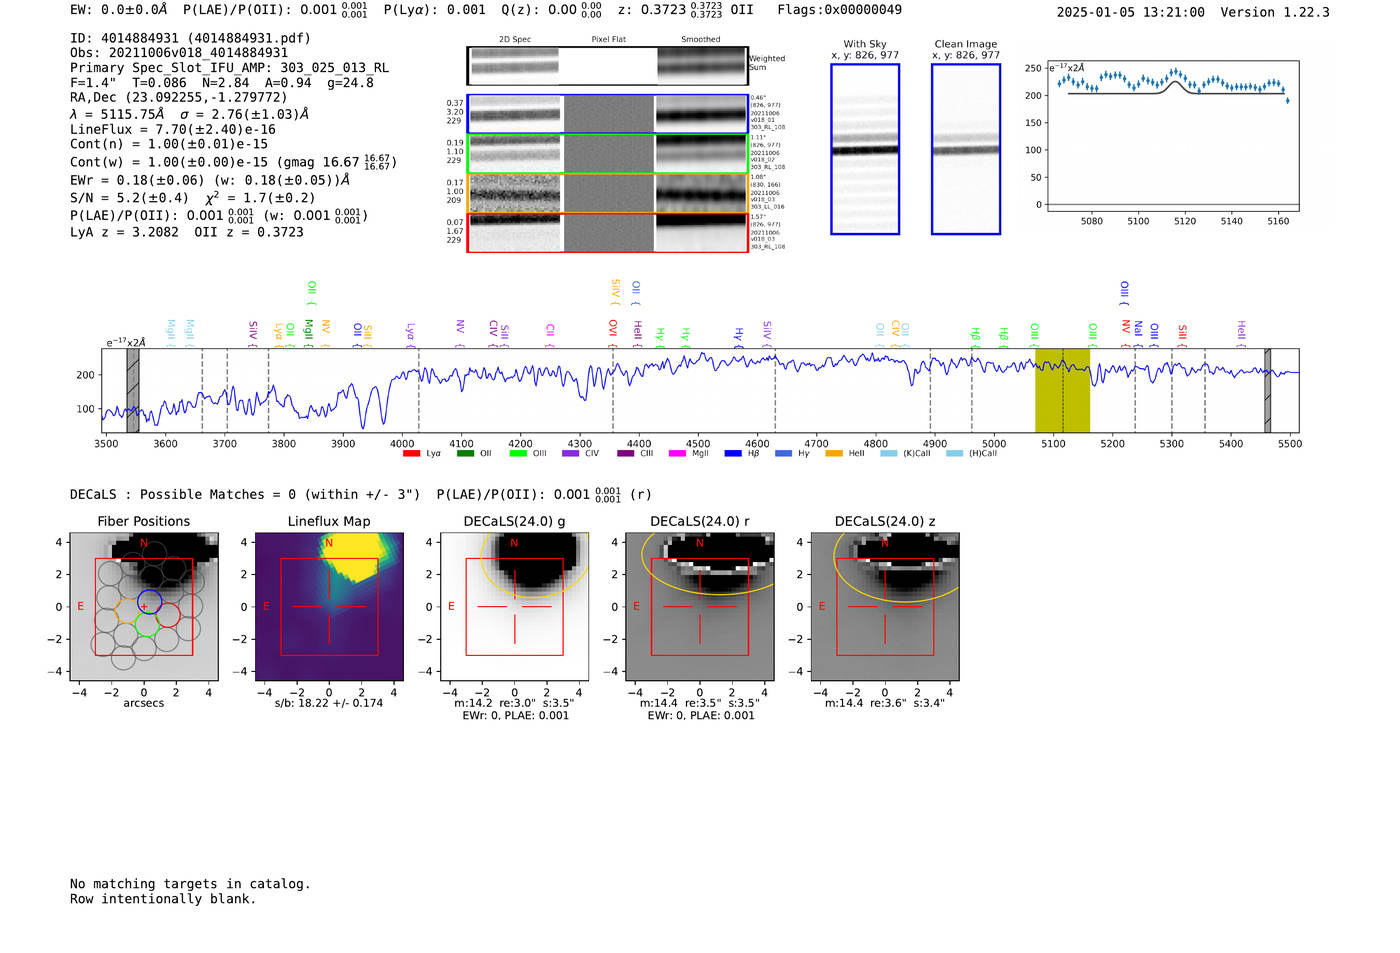Open the DECaLS(24.0) z cutout
The height and width of the screenshot is (953, 1400).
(885, 606)
